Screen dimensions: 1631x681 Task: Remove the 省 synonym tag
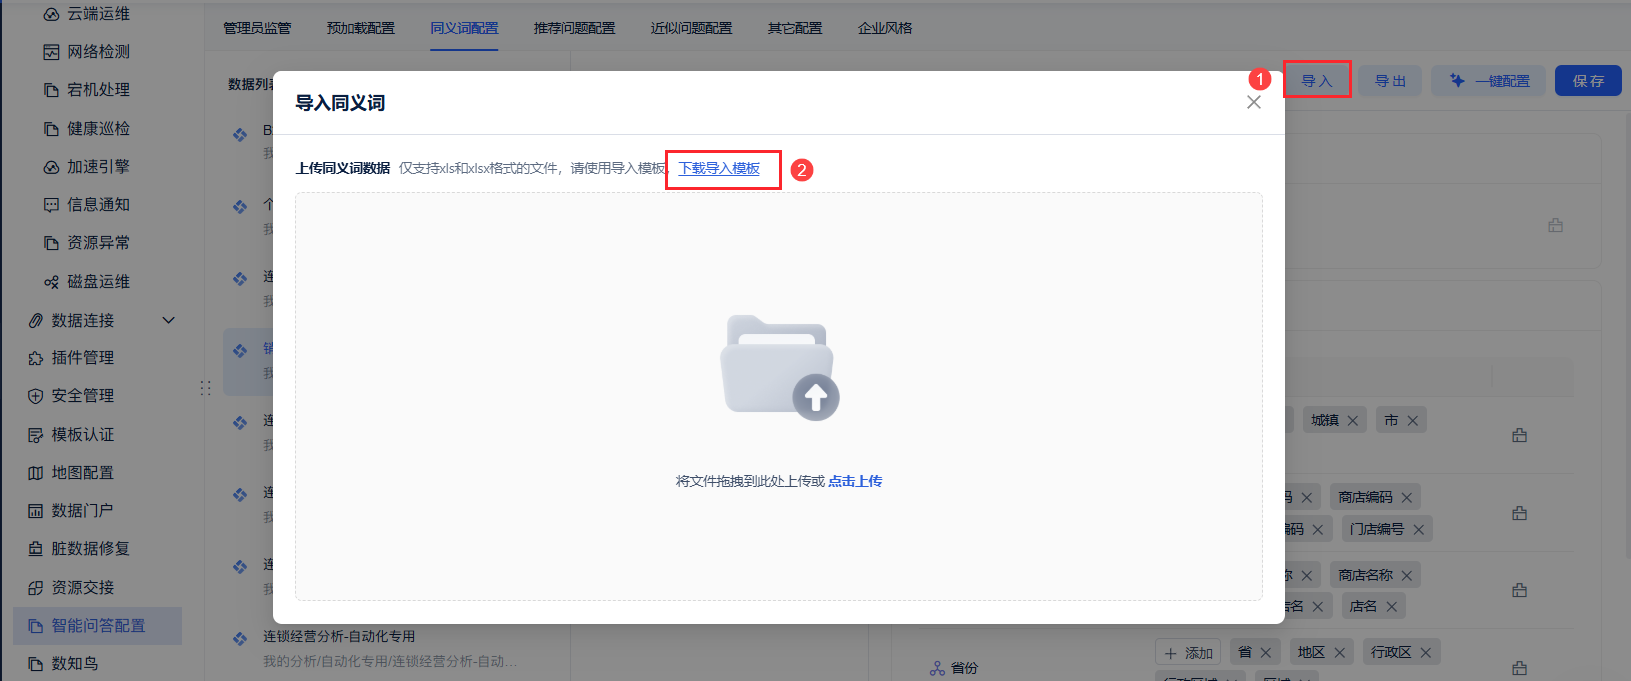[1266, 653]
